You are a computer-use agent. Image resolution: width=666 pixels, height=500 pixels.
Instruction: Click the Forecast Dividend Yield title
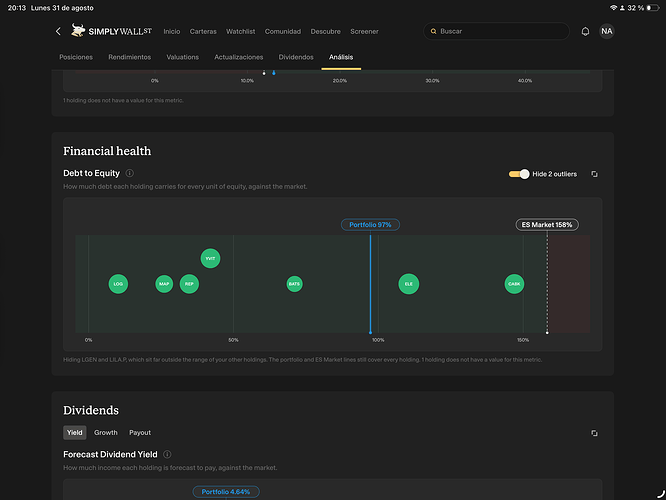pyautogui.click(x=110, y=454)
